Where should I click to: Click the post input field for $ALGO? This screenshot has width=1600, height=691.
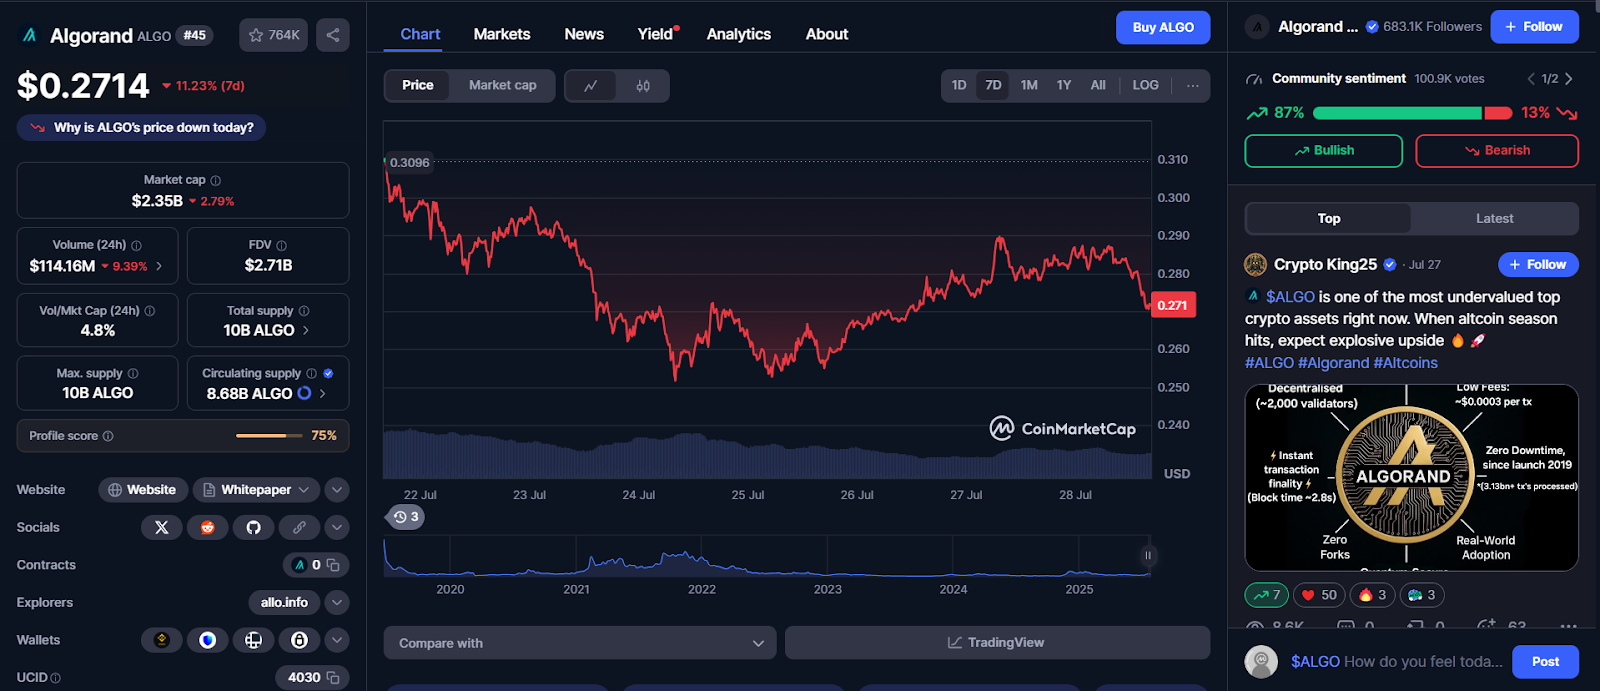click(x=1395, y=662)
